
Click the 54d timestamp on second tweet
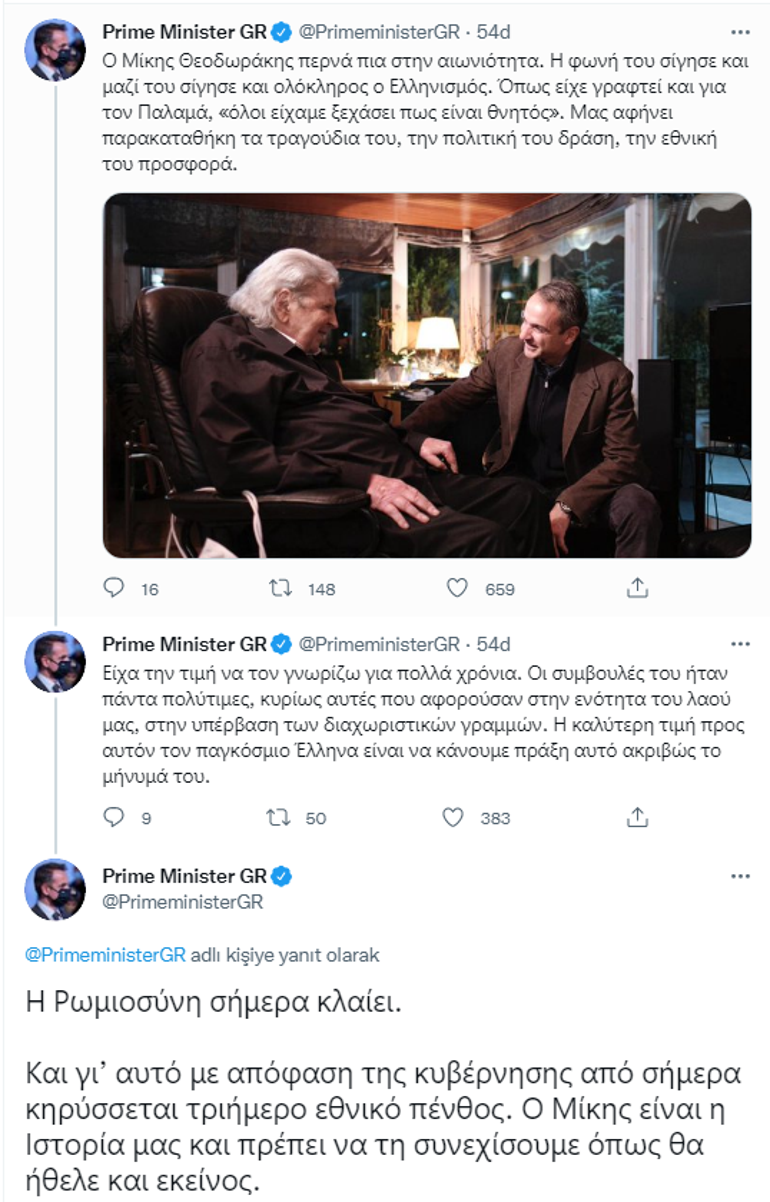pyautogui.click(x=493, y=643)
